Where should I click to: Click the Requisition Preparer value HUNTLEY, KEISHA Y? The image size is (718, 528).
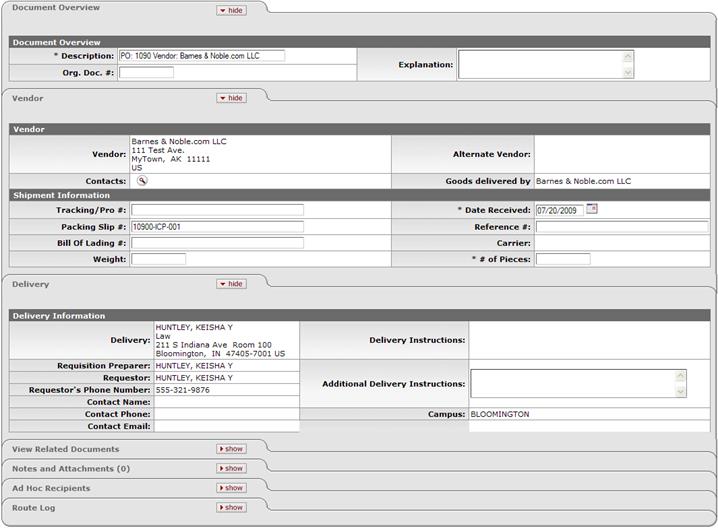(x=194, y=366)
